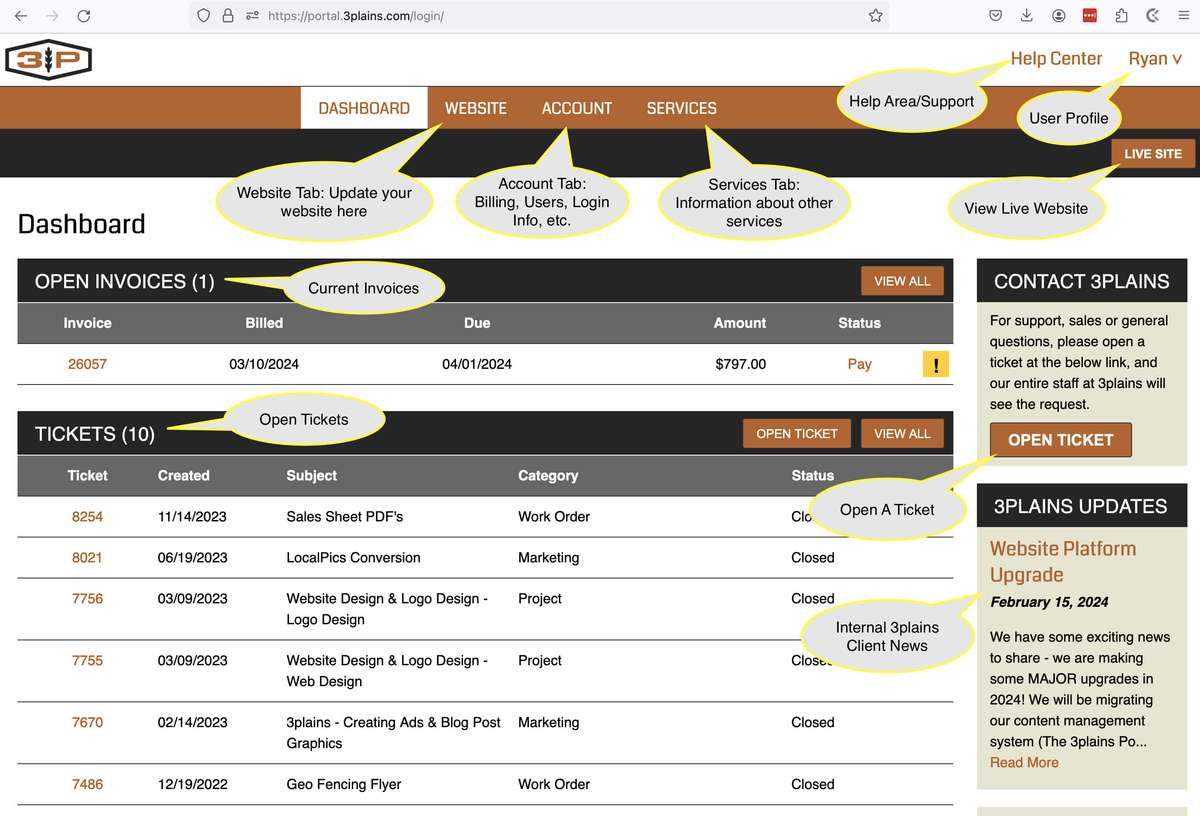The image size is (1200, 816).
Task: Click the $797.00 invoice amount
Action: click(x=741, y=364)
